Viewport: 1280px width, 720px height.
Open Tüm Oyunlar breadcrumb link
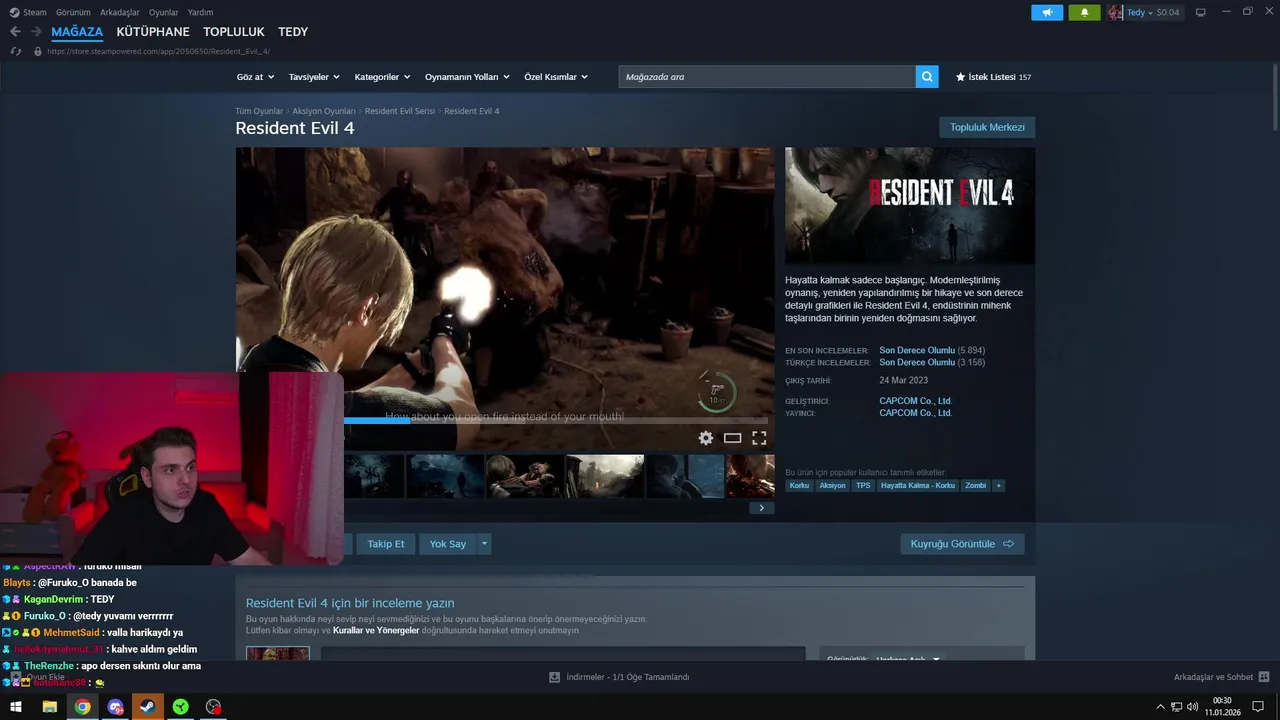(x=259, y=111)
